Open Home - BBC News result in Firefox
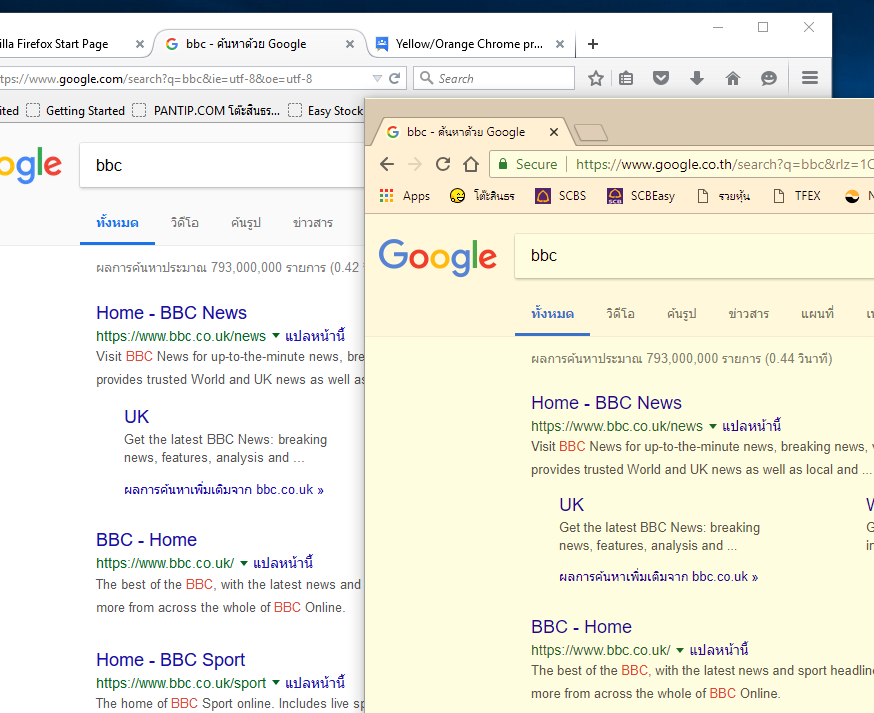874x713 pixels. [171, 313]
